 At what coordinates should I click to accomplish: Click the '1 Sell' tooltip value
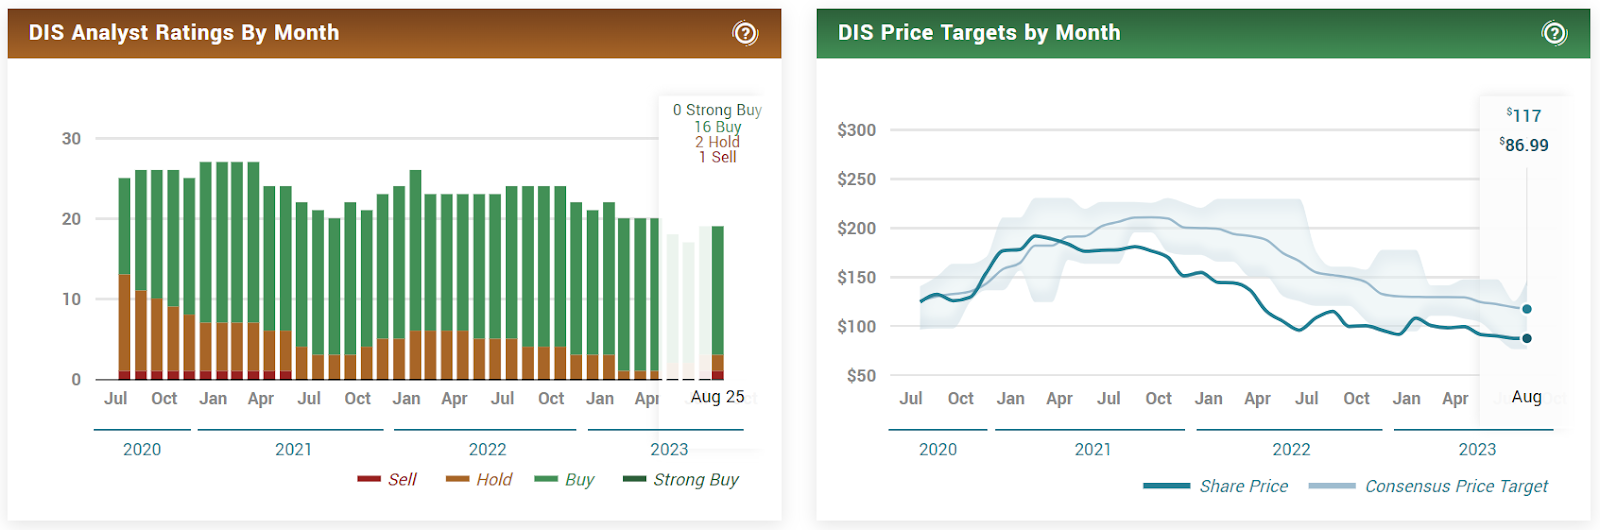click(718, 157)
